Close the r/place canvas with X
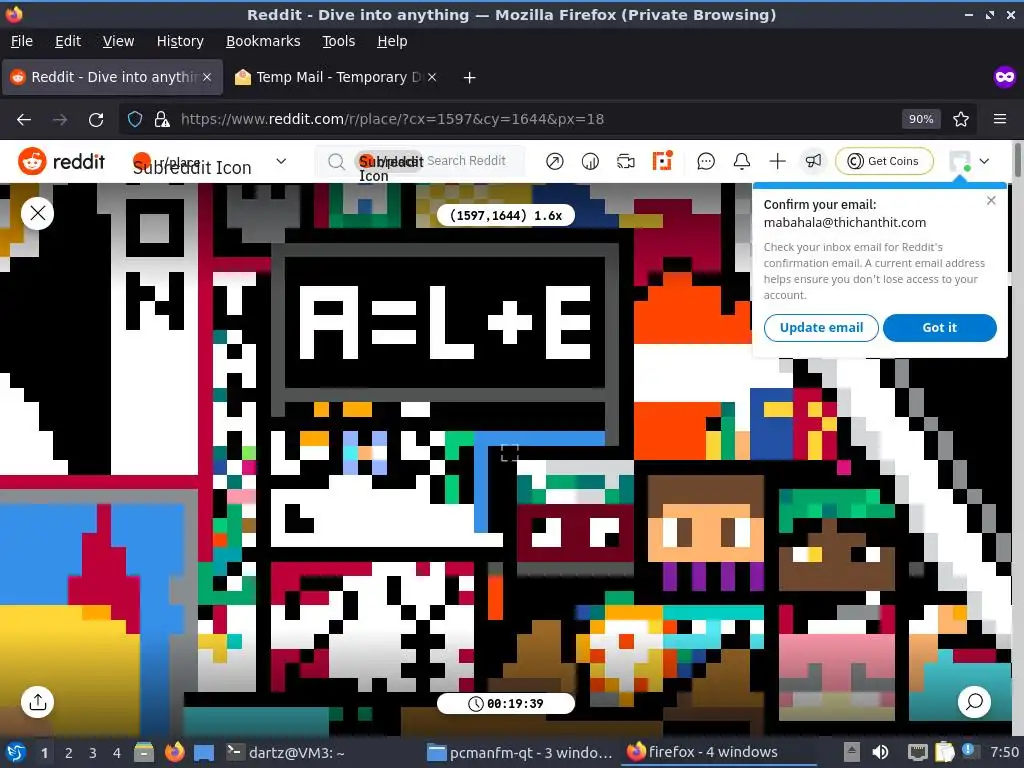This screenshot has height=768, width=1024. pos(37,213)
